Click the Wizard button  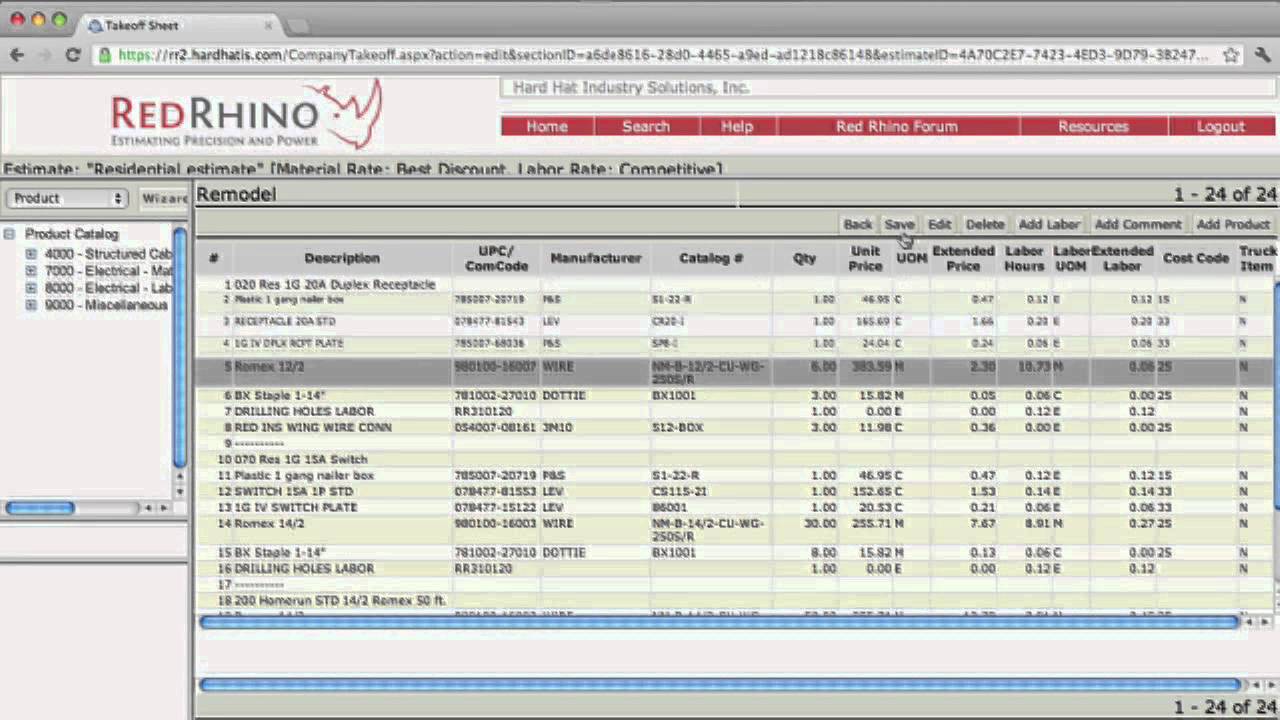tap(163, 198)
